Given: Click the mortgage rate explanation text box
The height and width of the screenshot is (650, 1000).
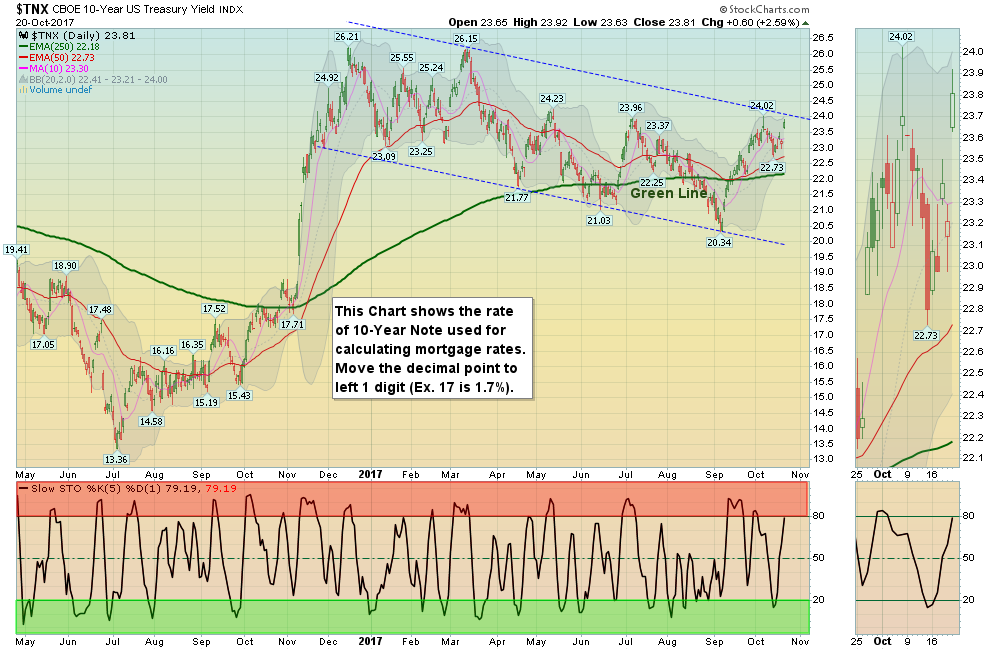Looking at the screenshot, I should click(432, 349).
